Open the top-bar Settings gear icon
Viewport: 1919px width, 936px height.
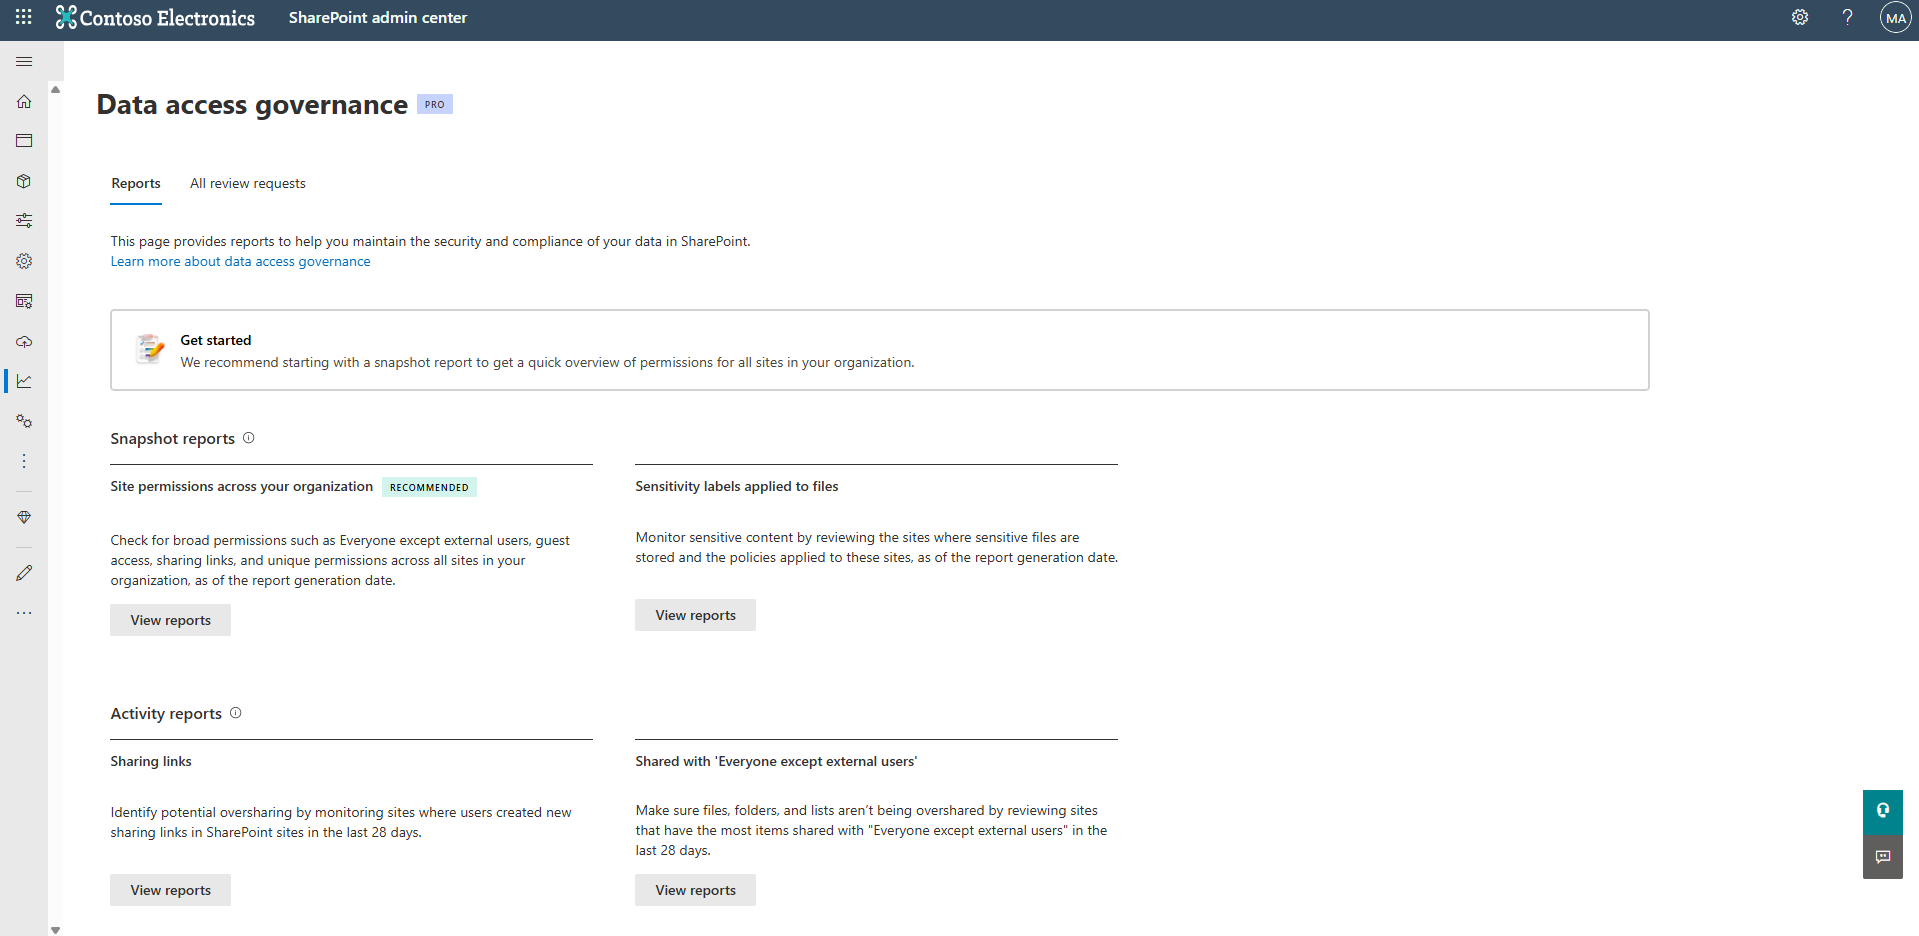[1799, 17]
